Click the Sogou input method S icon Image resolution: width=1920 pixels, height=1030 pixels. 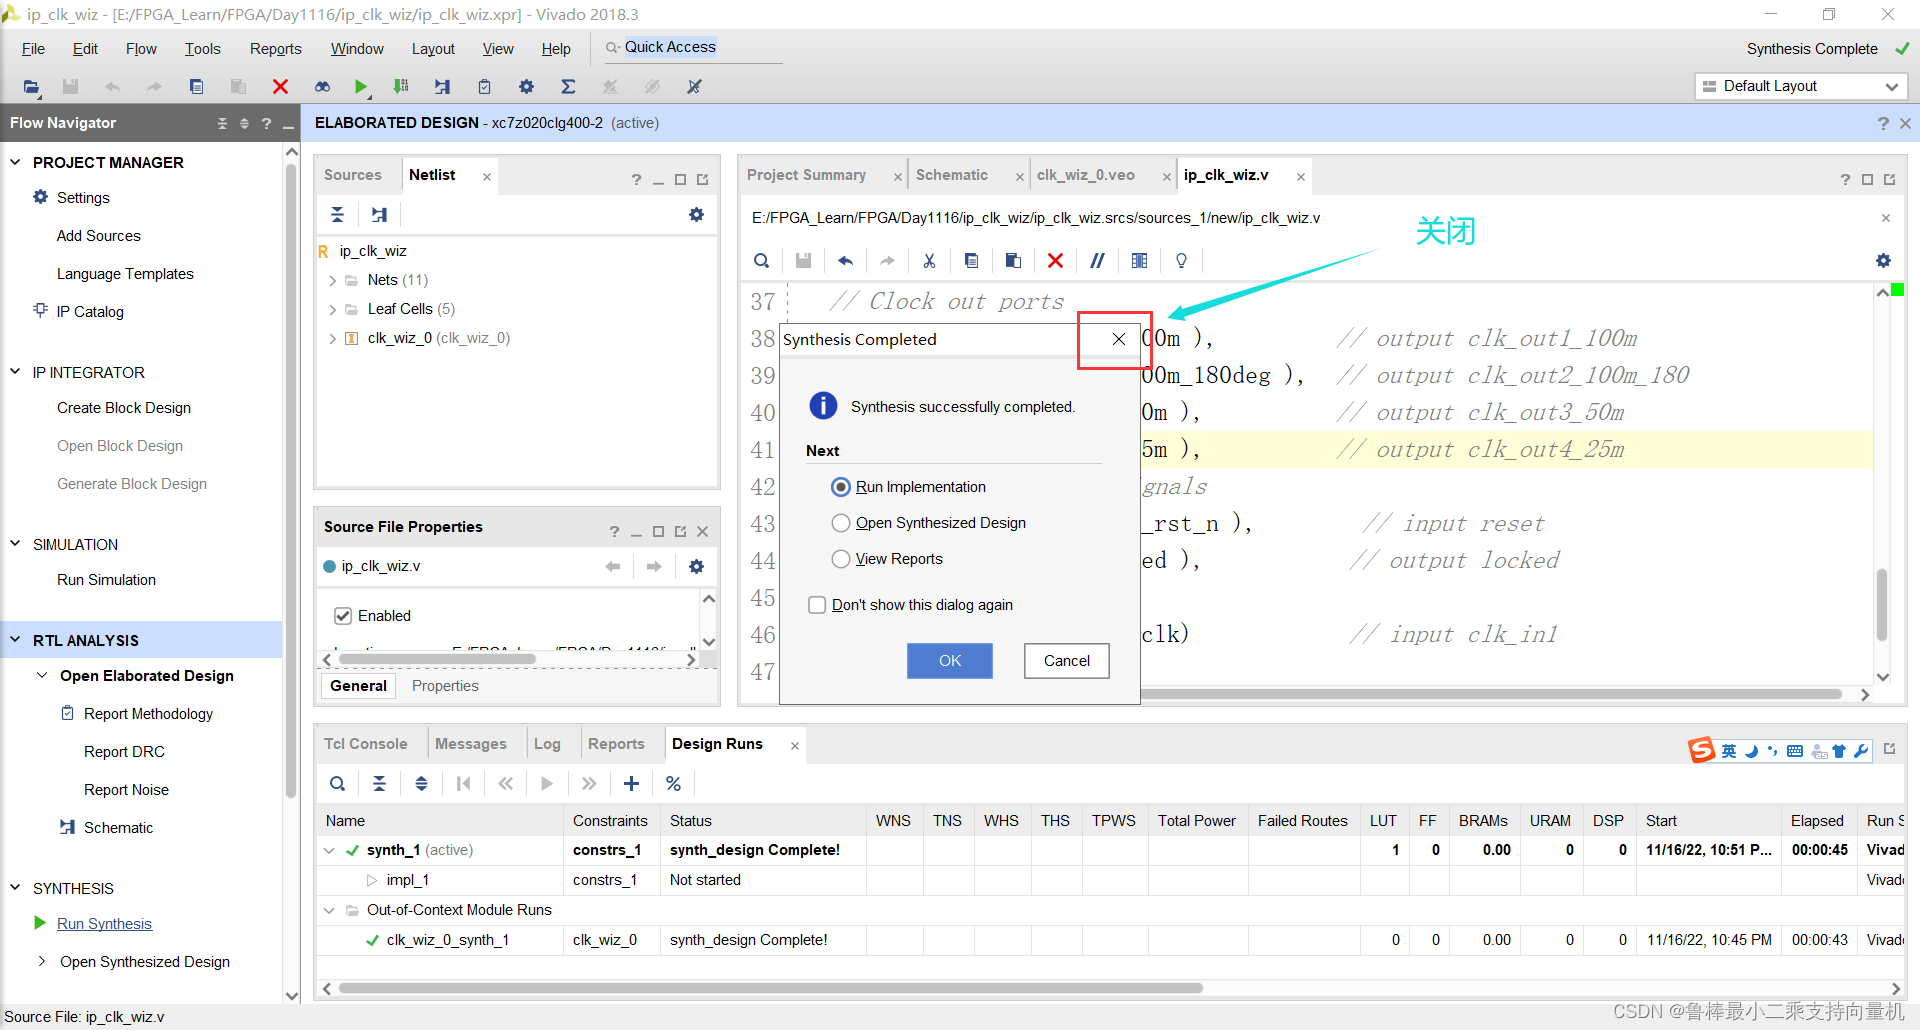[1701, 750]
